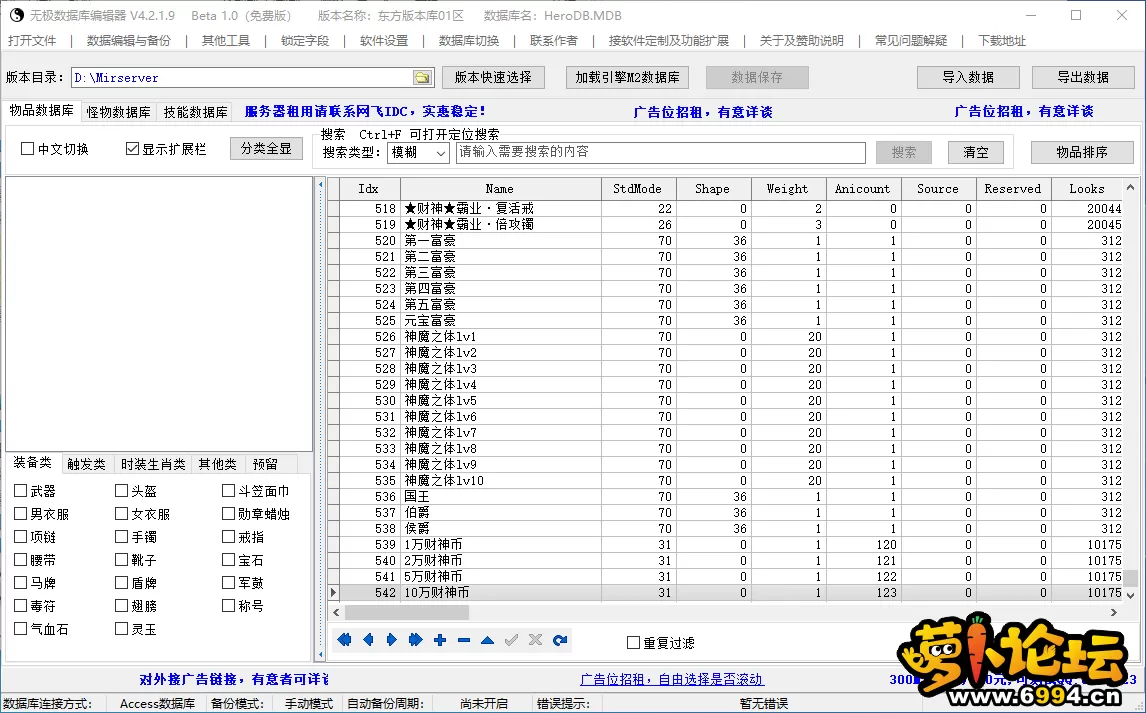Screen dimensions: 1146x713
Task: Select the row named 神魔之体lv10
Action: click(726, 481)
